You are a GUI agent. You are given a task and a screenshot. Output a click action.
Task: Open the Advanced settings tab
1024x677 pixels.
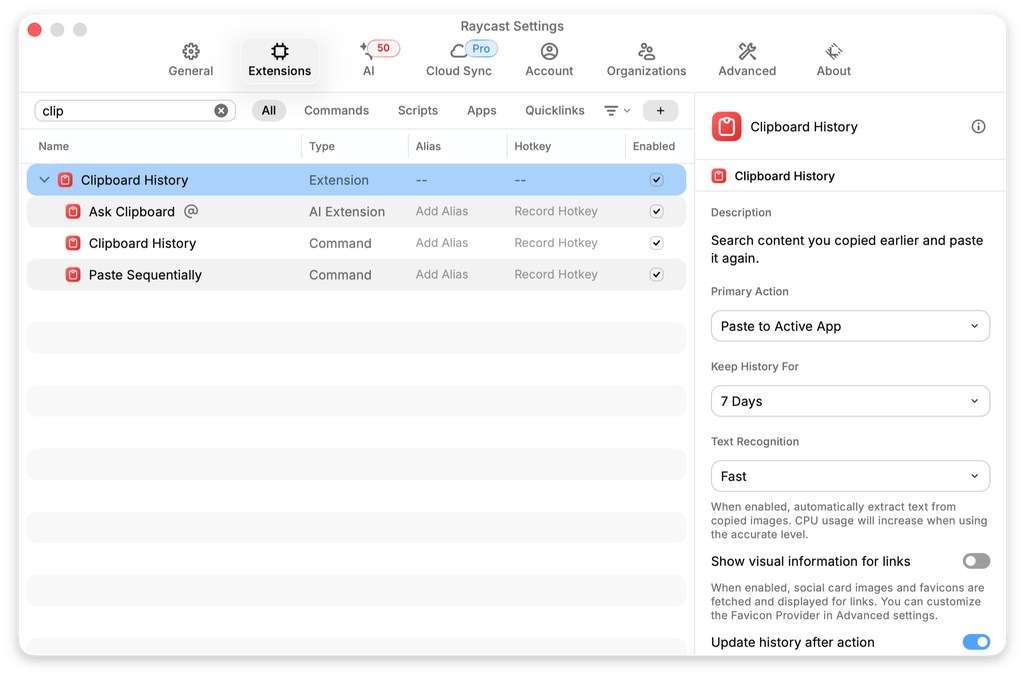click(747, 60)
